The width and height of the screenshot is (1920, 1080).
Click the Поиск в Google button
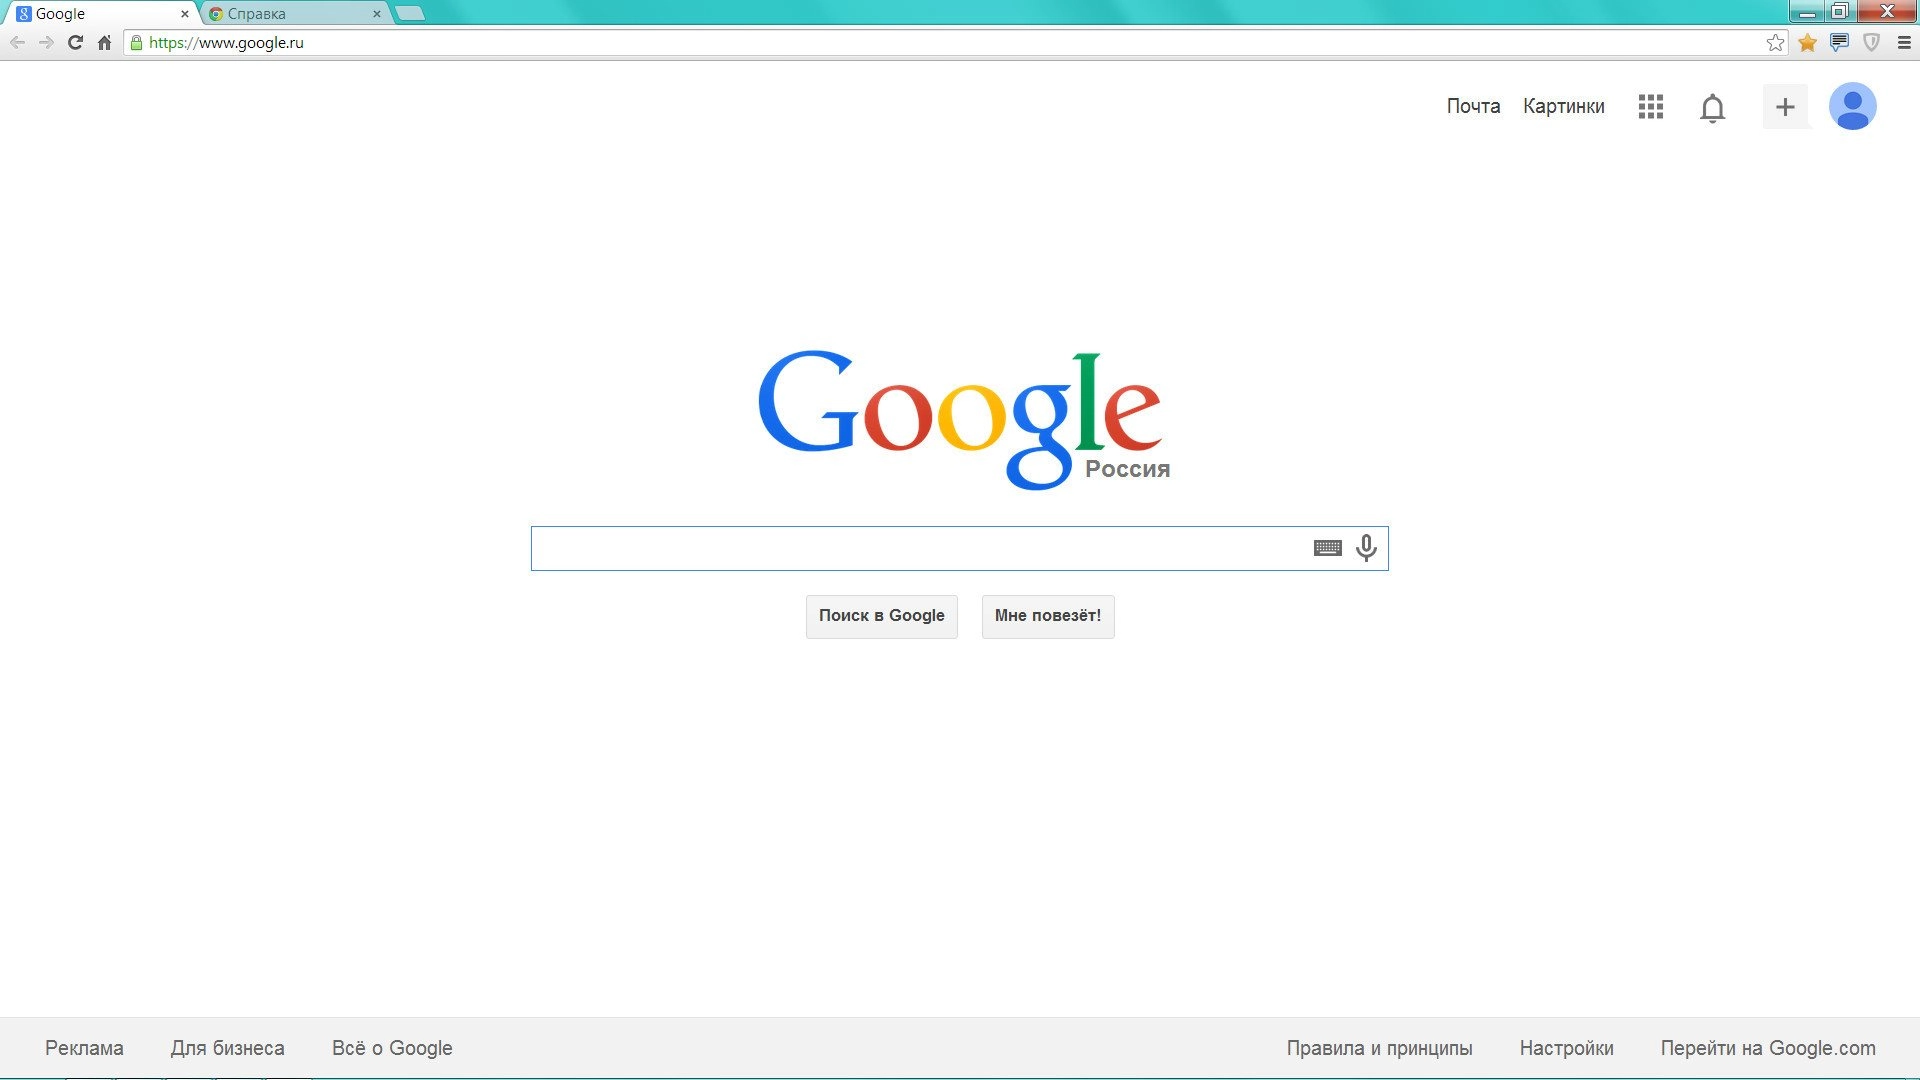click(x=882, y=616)
